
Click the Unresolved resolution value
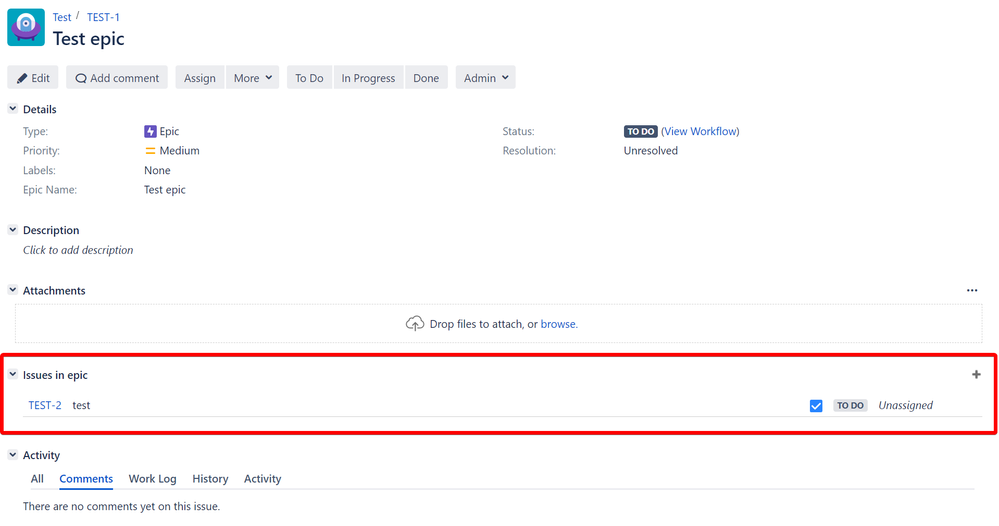pos(650,151)
